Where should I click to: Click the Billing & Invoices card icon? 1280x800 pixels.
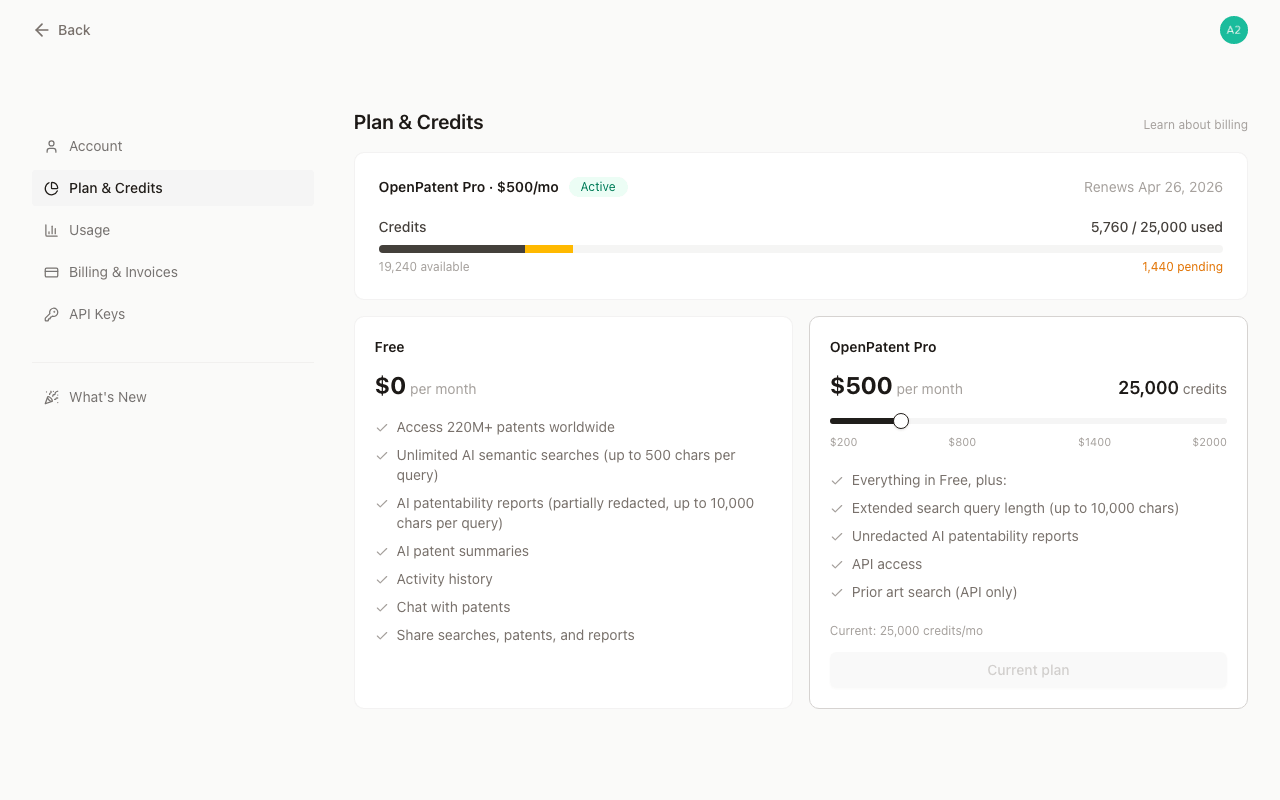point(51,272)
